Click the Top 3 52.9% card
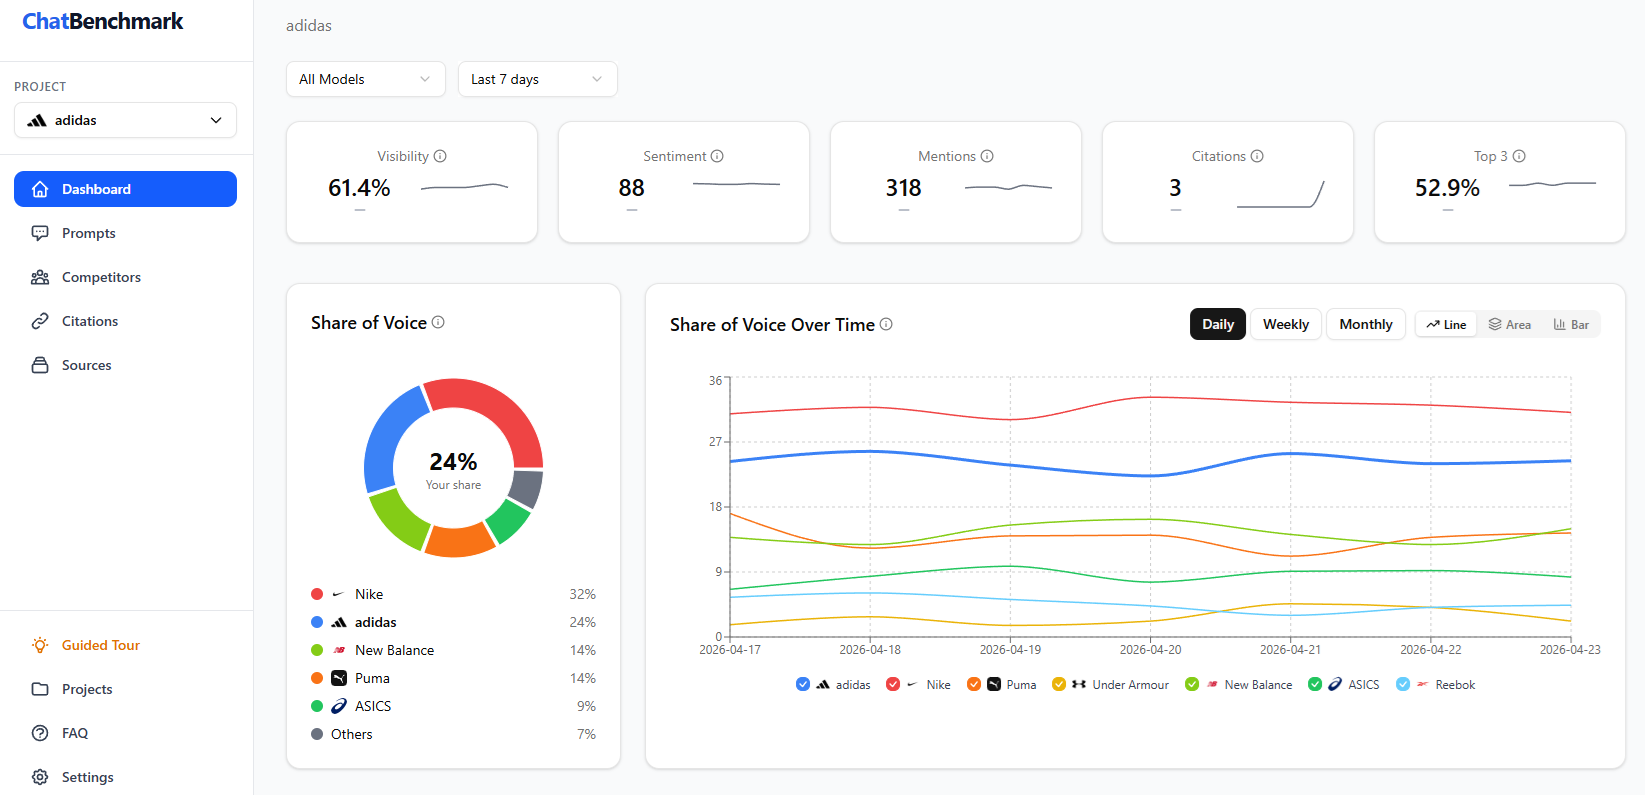Viewport: 1645px width, 799px height. tap(1500, 182)
